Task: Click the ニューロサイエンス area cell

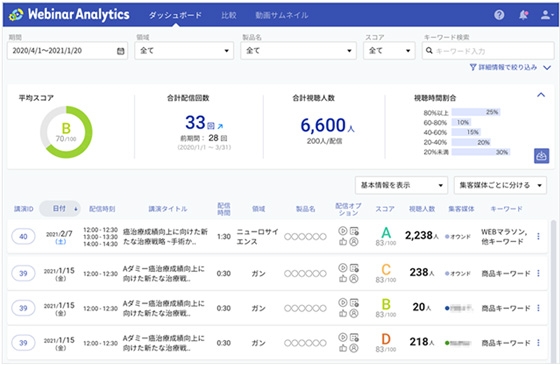Action: (258, 236)
